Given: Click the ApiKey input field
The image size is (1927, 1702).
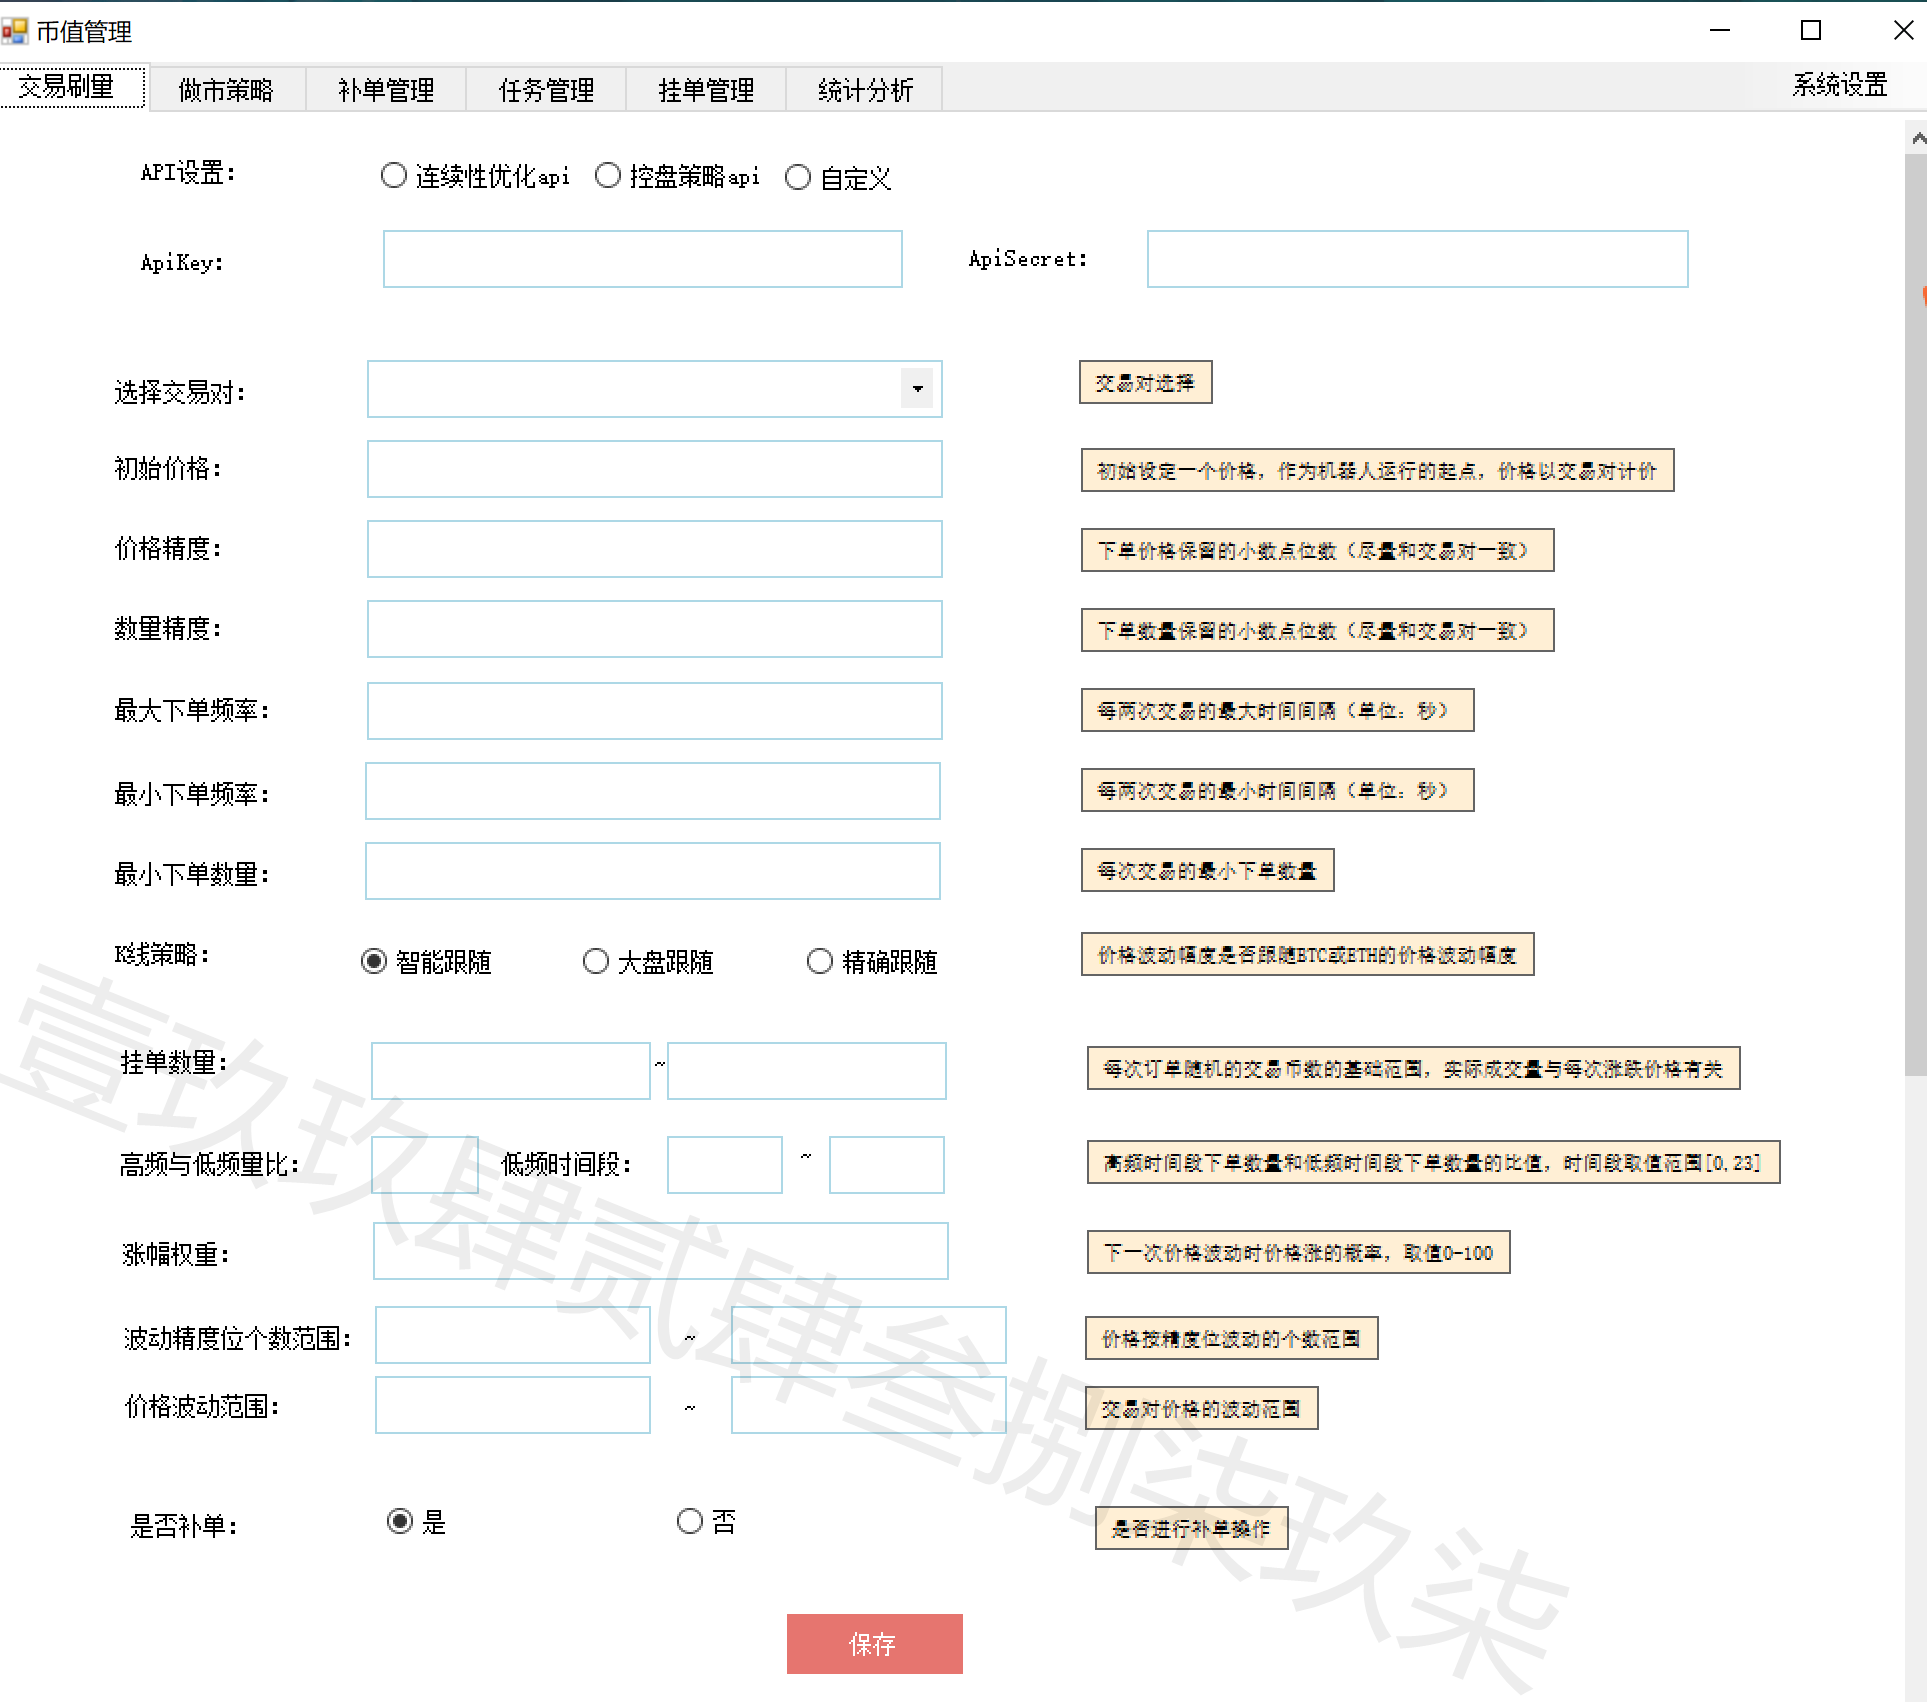Looking at the screenshot, I should [642, 259].
